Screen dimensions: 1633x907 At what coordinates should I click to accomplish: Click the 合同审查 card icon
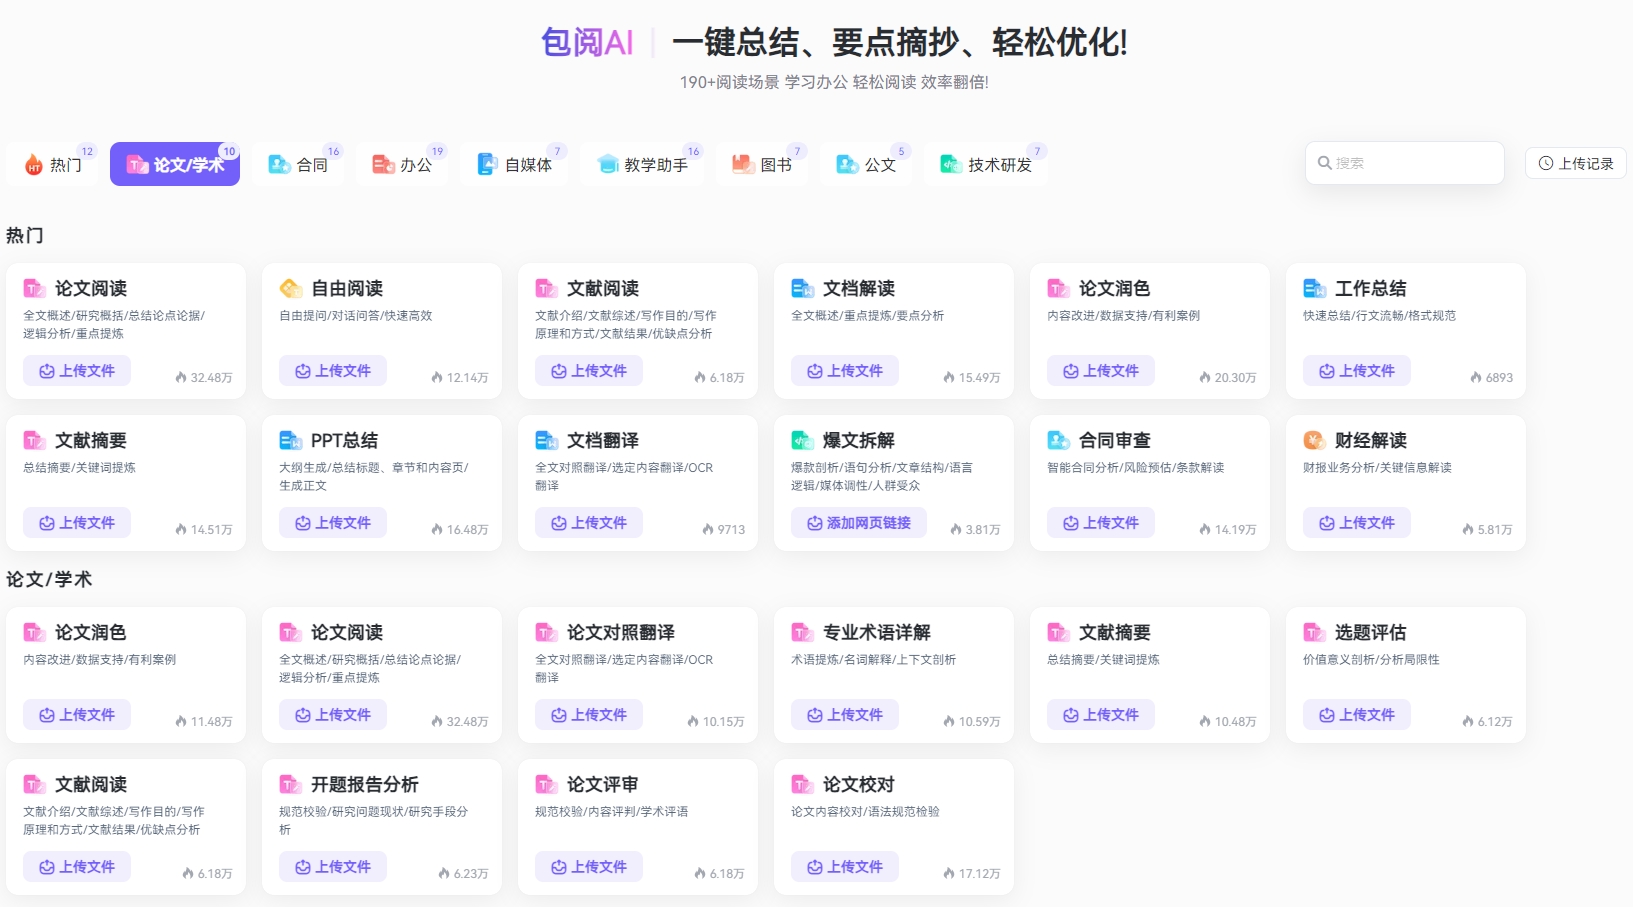point(1058,441)
